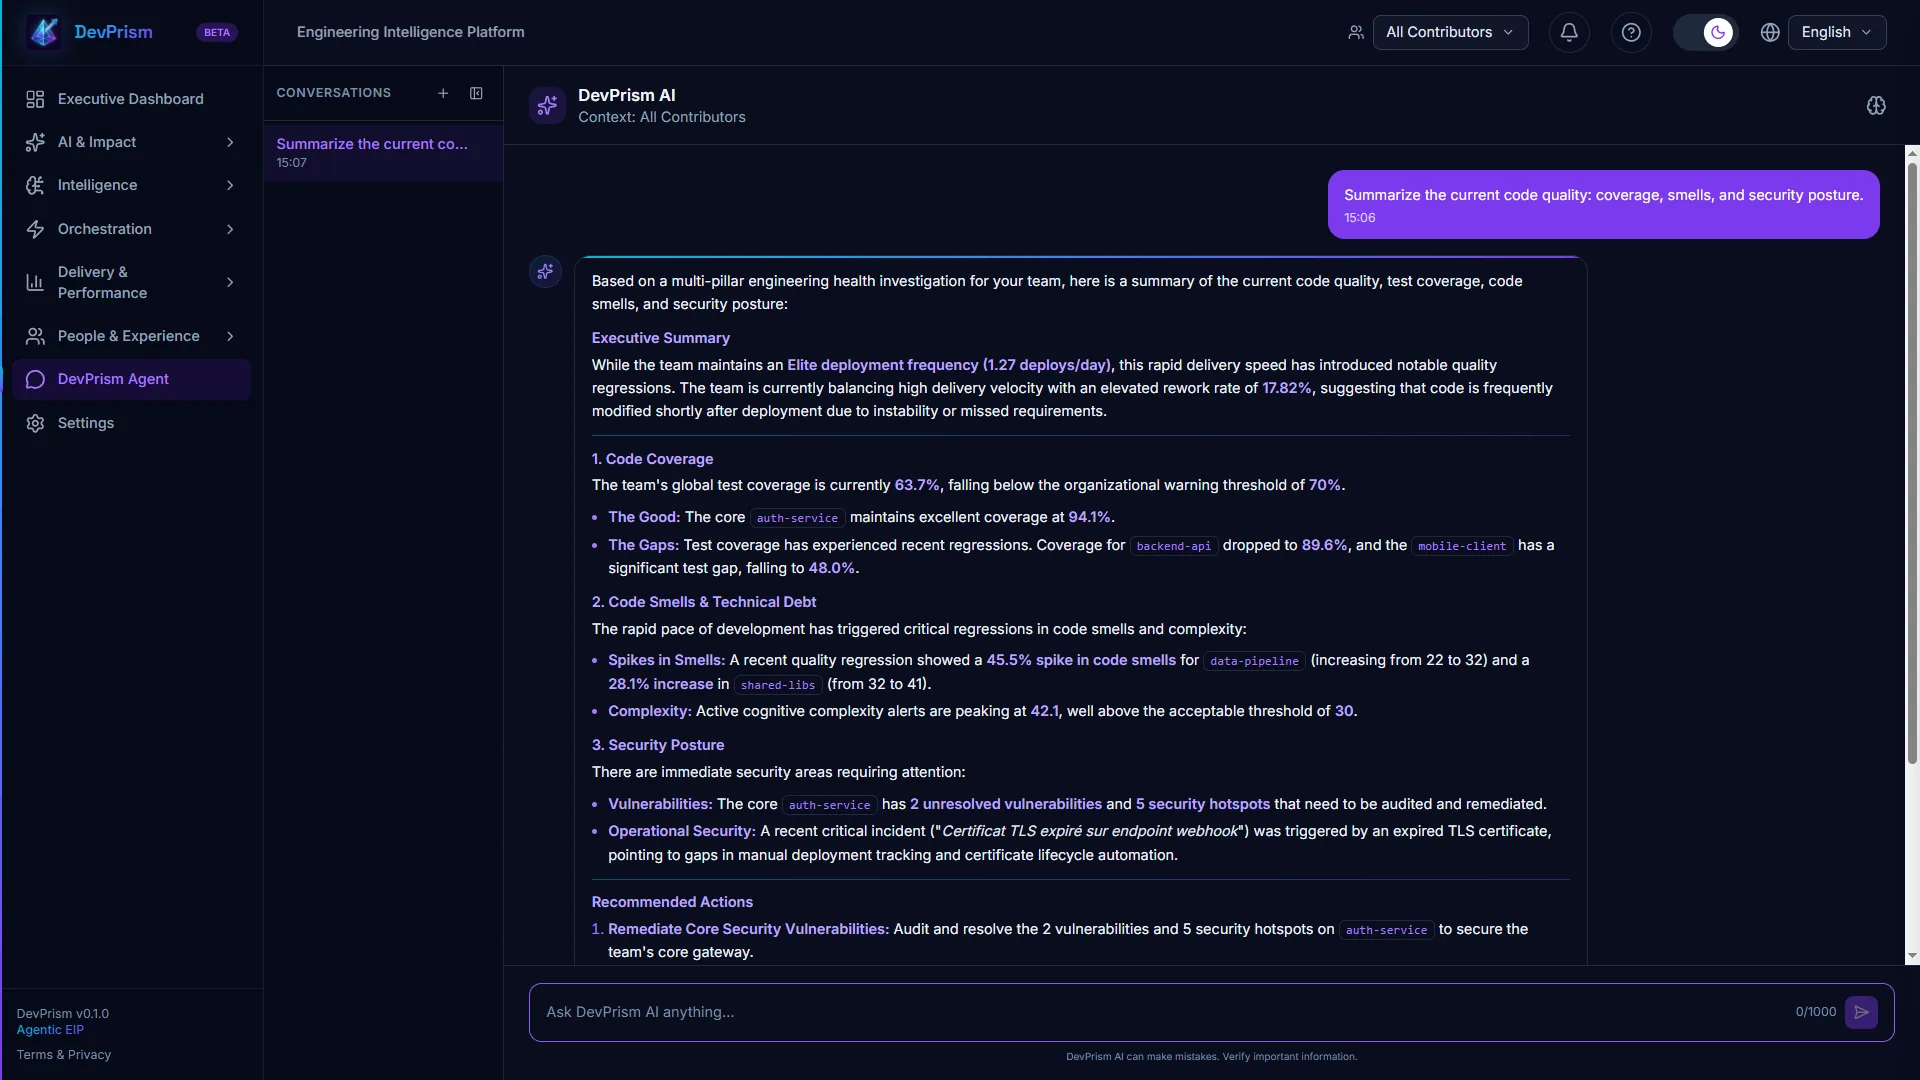Click the DevPrism AI header avatar icon
The image size is (1920, 1080).
point(547,105)
